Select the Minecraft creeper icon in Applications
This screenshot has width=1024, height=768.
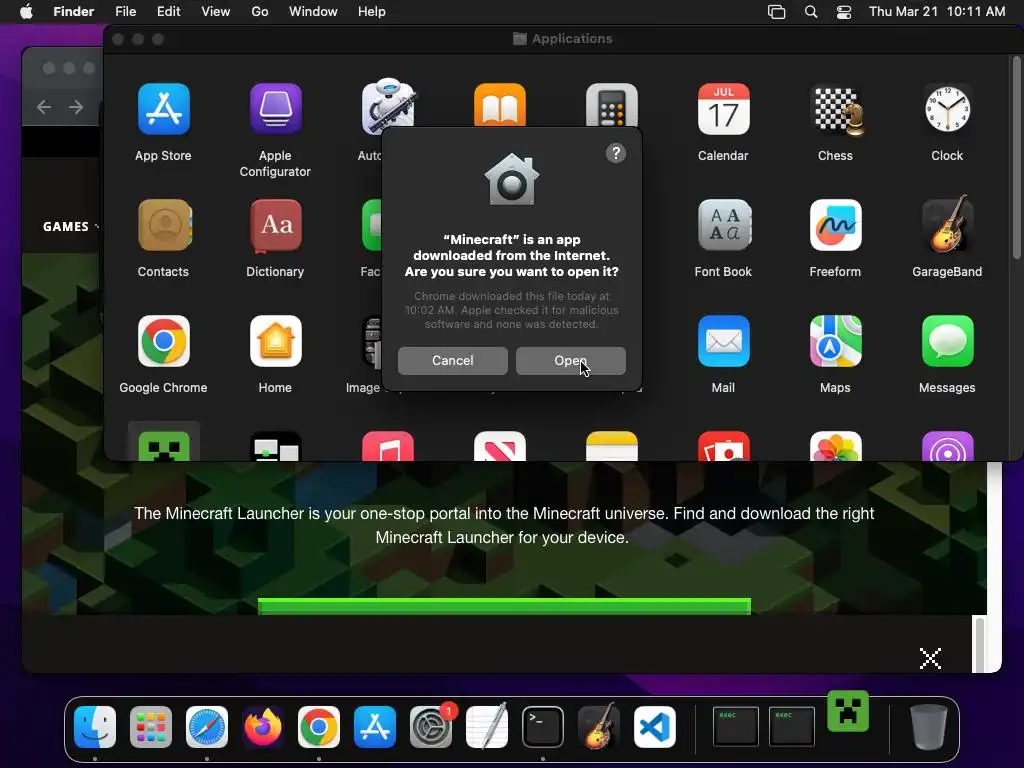[x=164, y=446]
